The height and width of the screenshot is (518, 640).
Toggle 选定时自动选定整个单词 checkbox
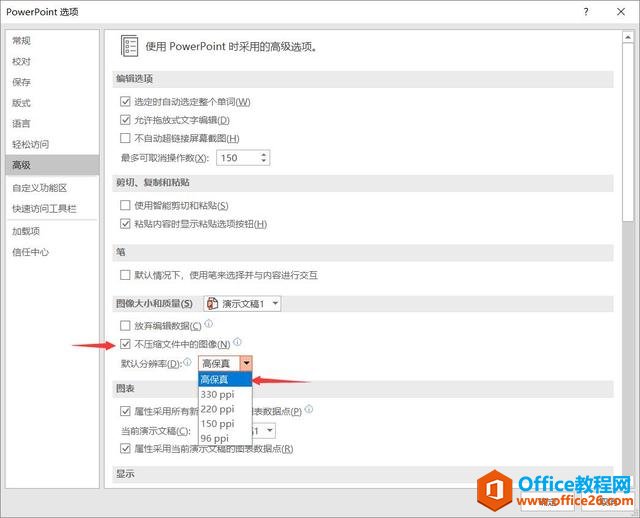[125, 101]
